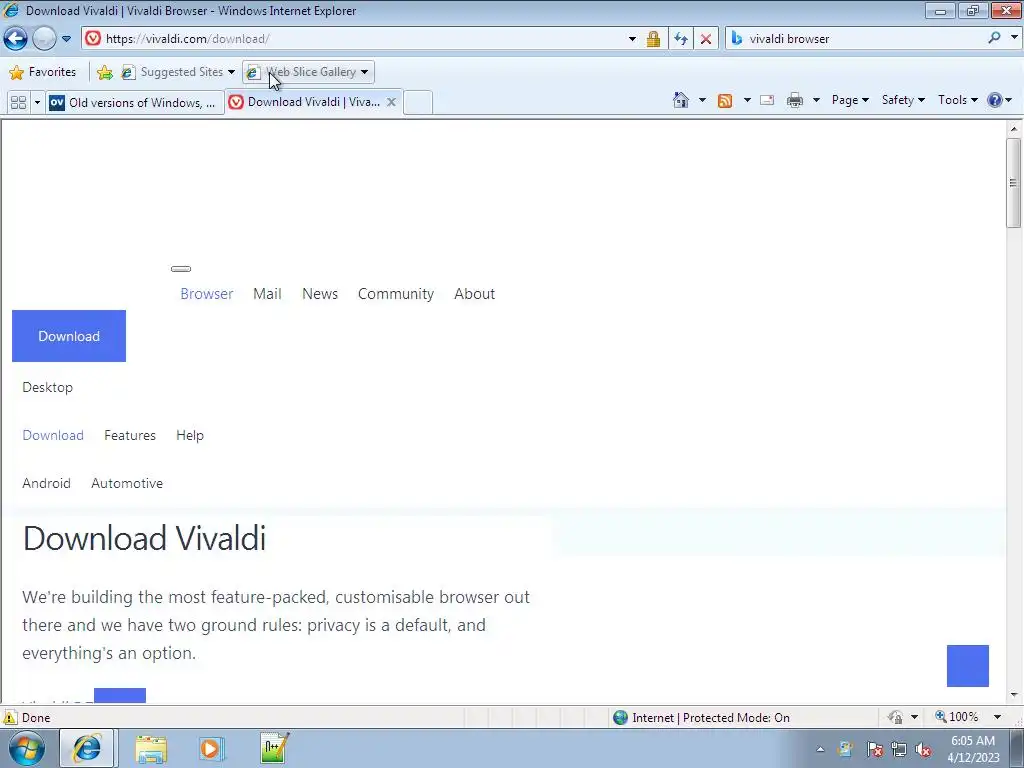Open the tab list dropdown arrow
This screenshot has height=768, width=1024.
pyautogui.click(x=37, y=103)
